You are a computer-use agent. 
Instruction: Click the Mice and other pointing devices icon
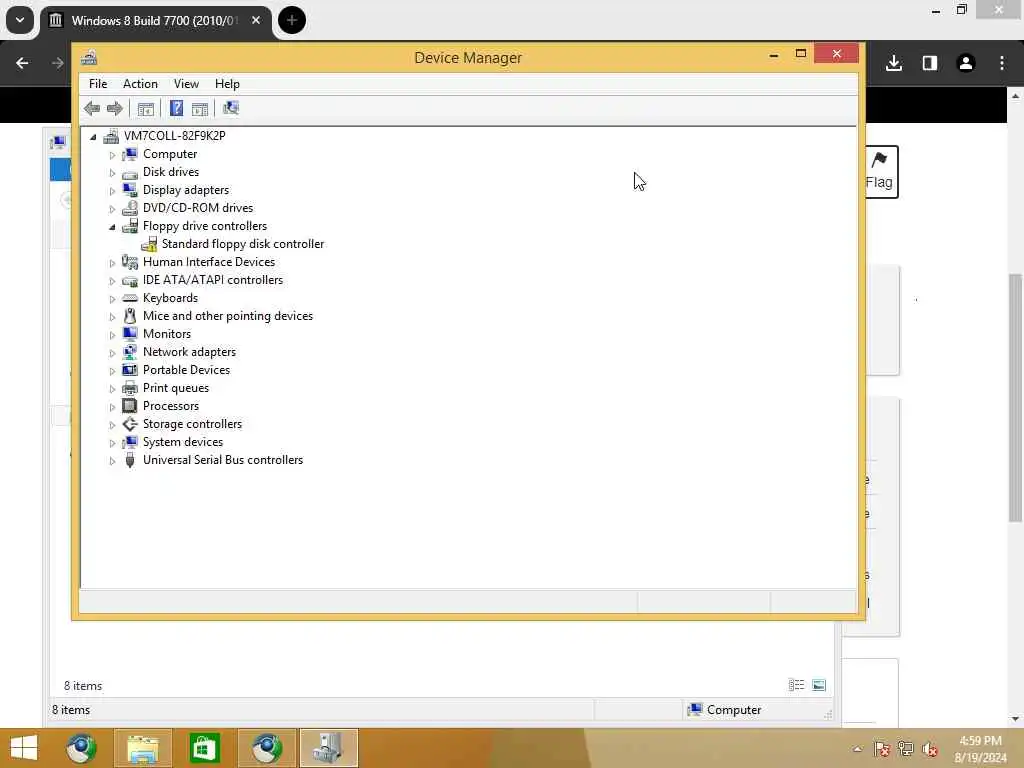point(130,316)
